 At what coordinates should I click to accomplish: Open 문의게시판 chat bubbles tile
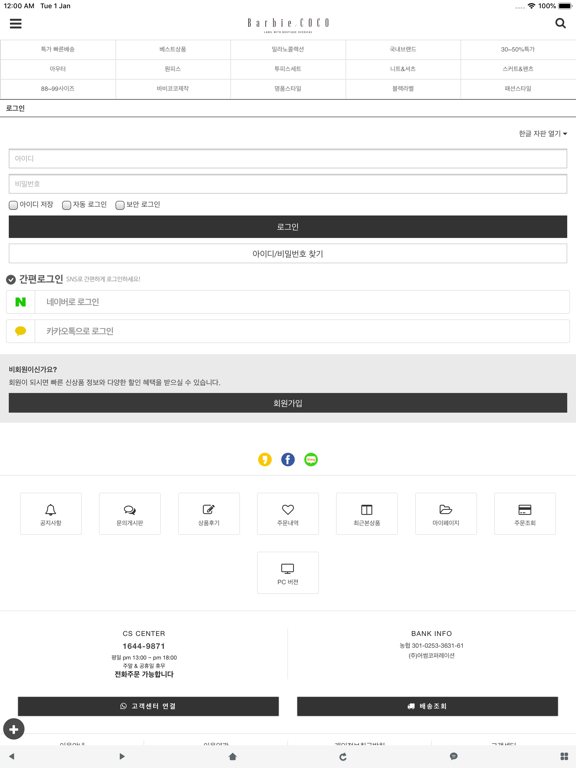click(x=130, y=514)
